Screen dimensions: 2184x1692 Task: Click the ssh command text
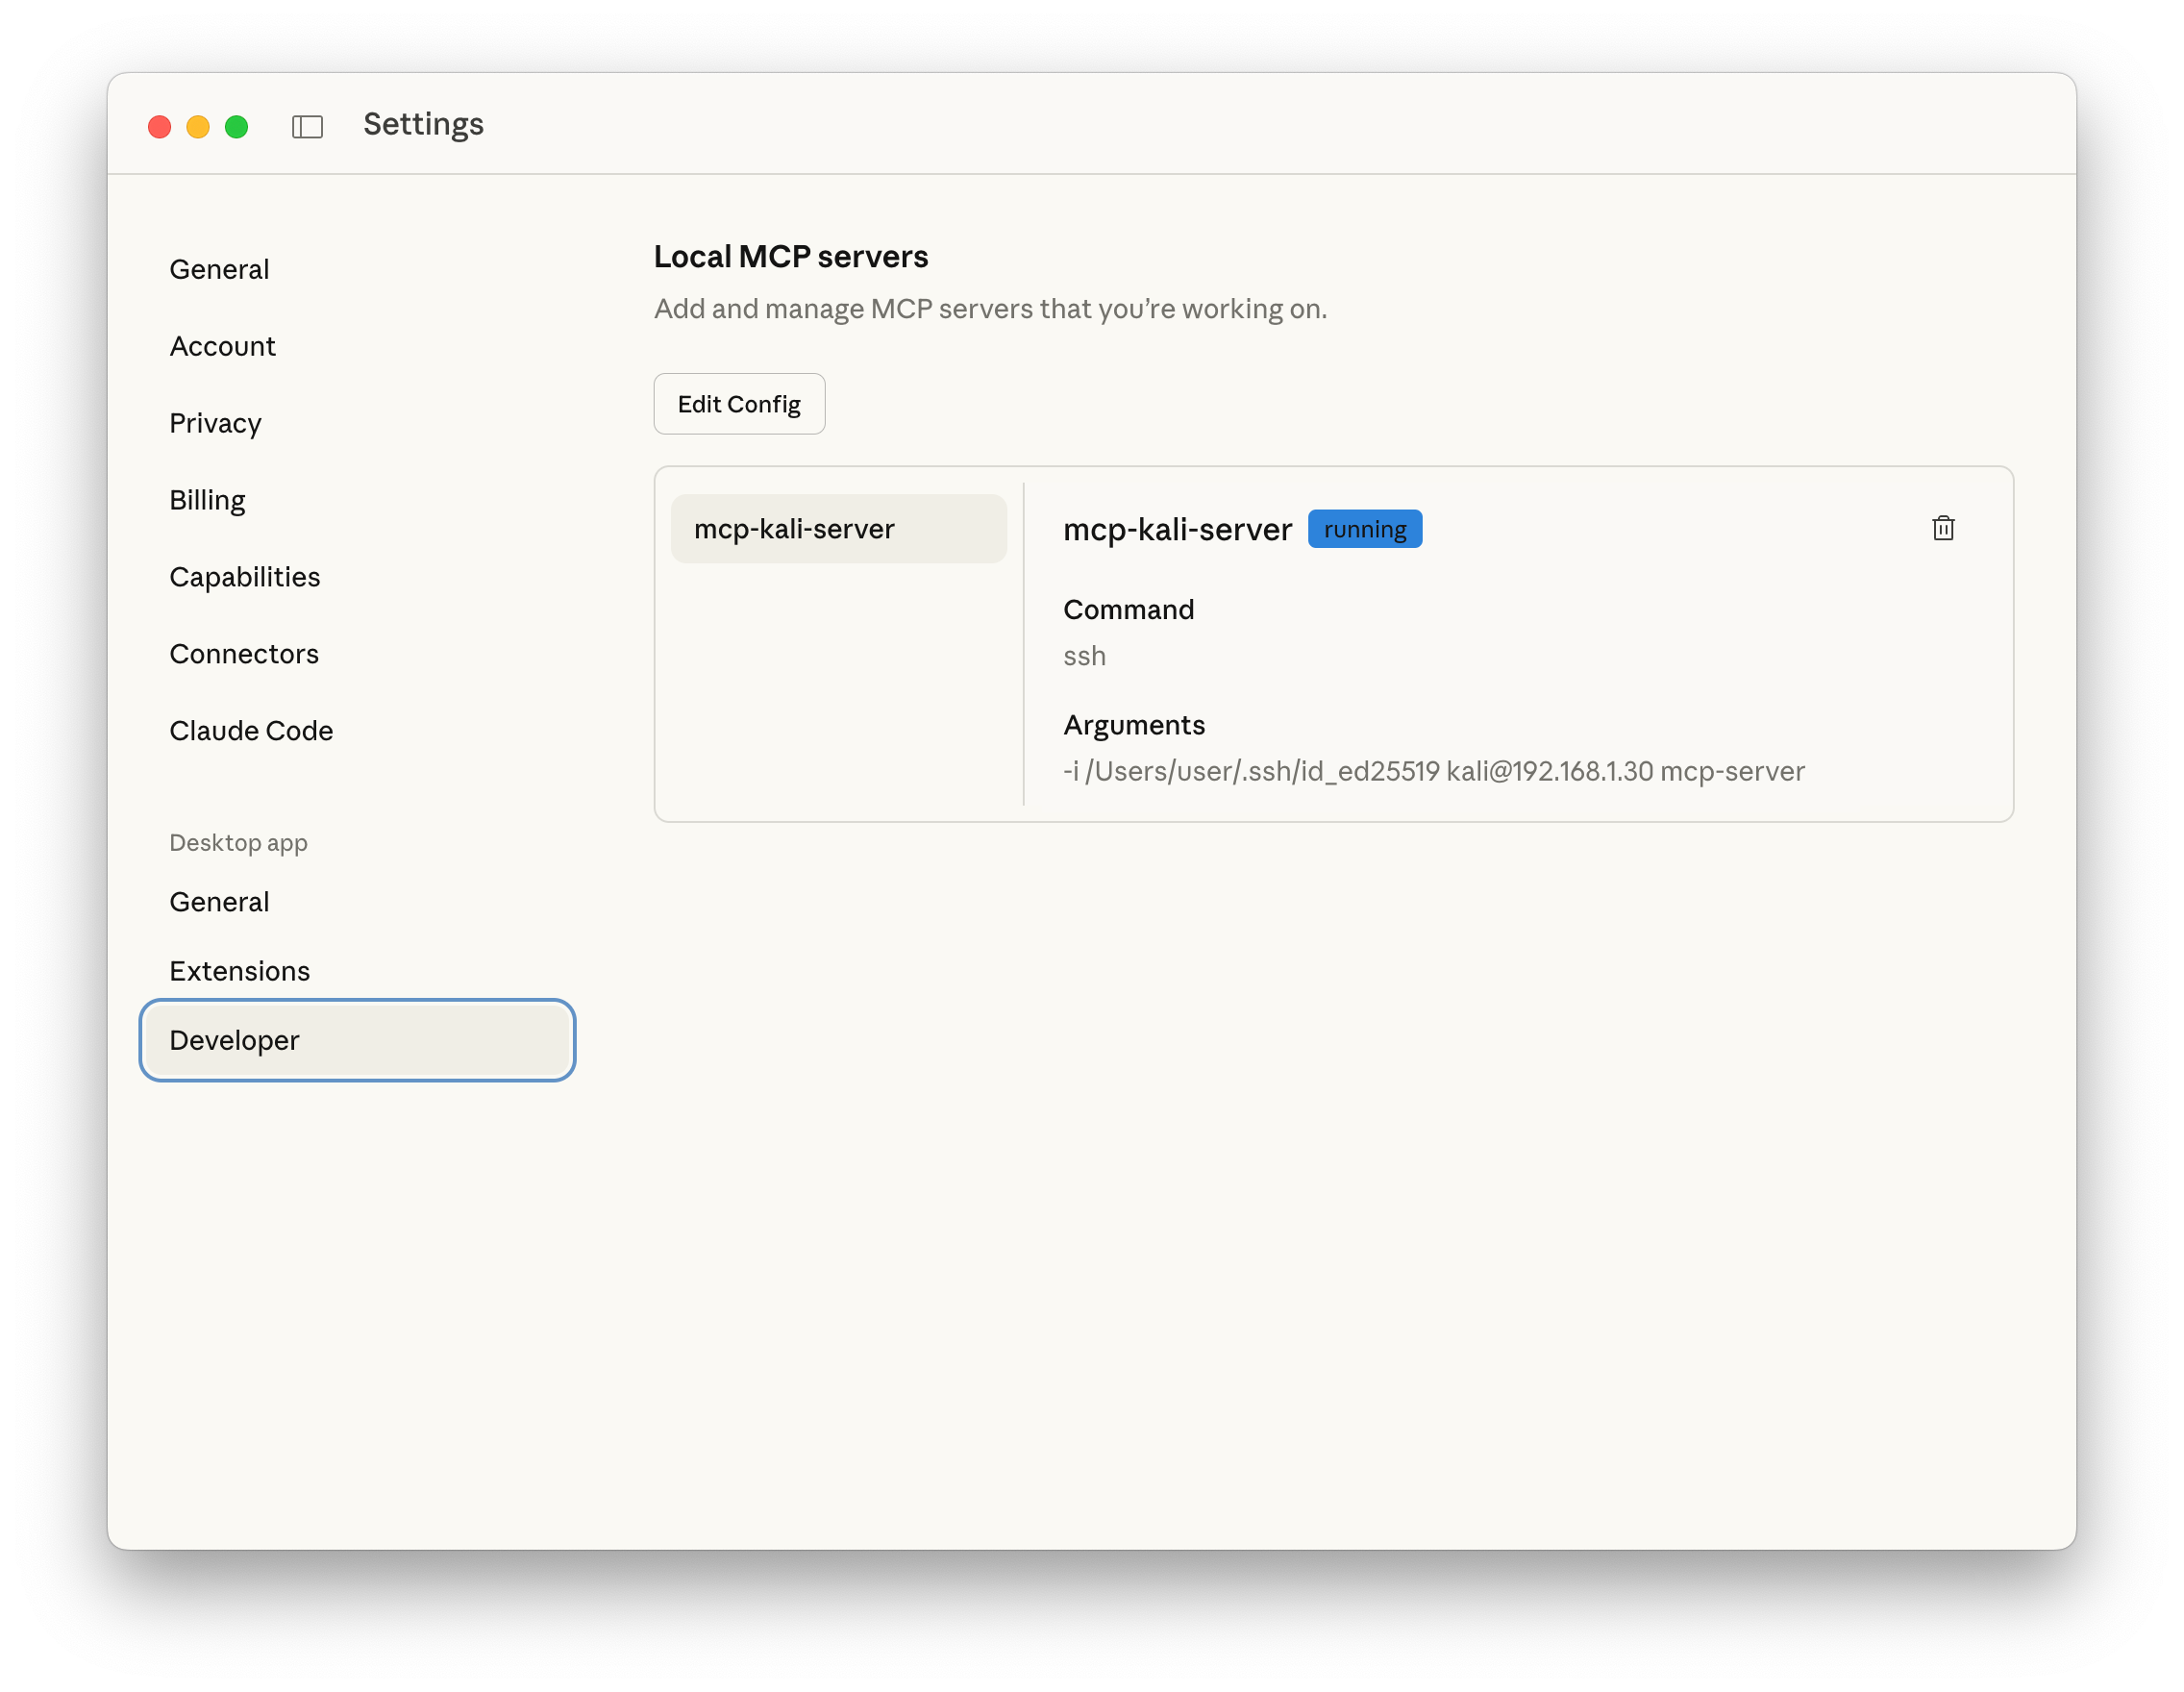tap(1084, 656)
